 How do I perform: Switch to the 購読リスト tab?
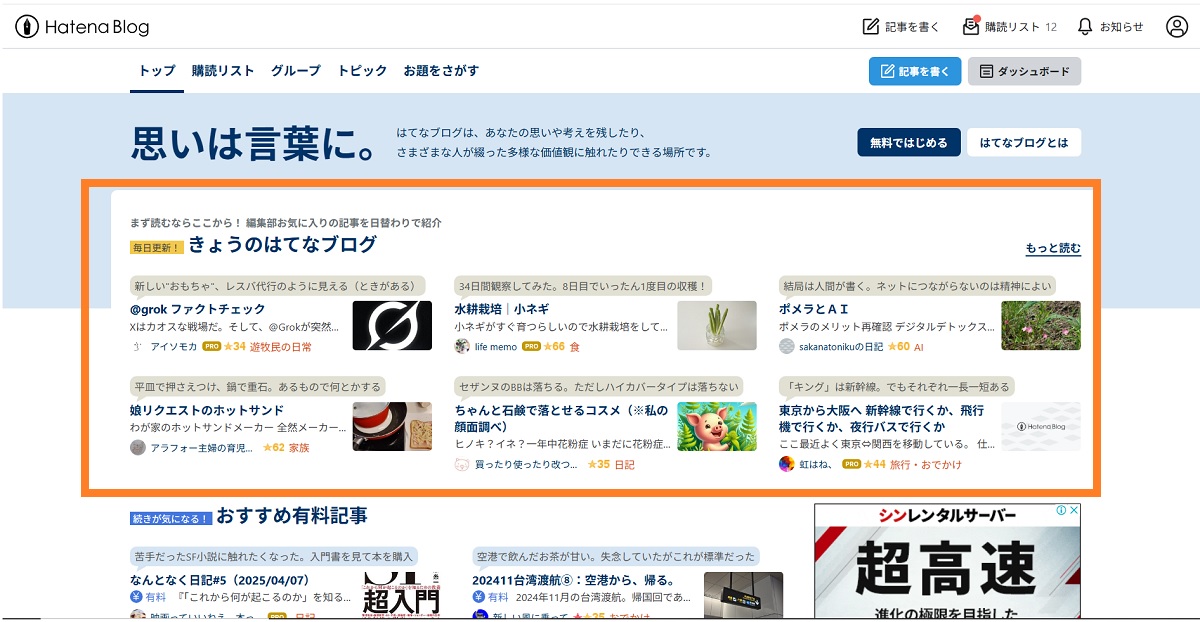coord(223,71)
